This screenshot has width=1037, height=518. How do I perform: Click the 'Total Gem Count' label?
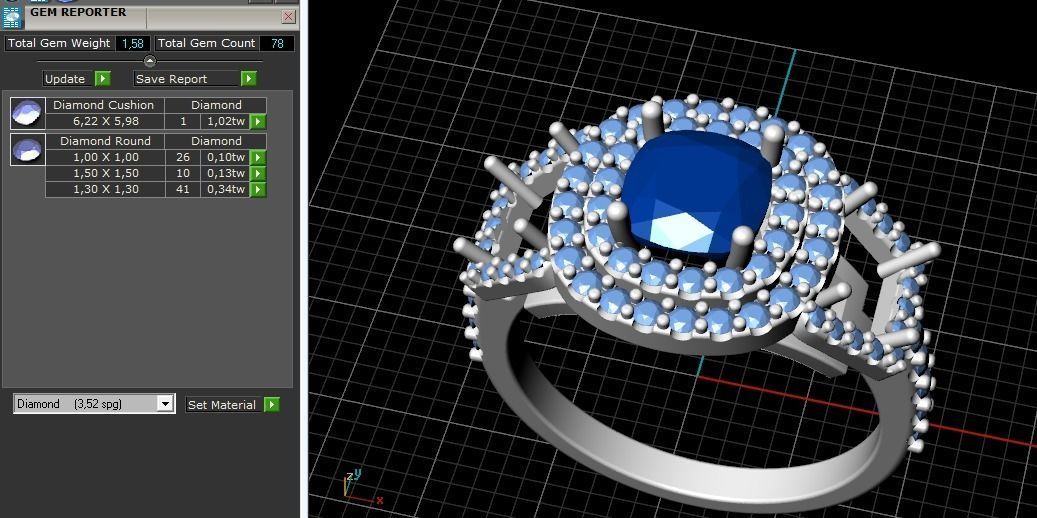pos(206,43)
